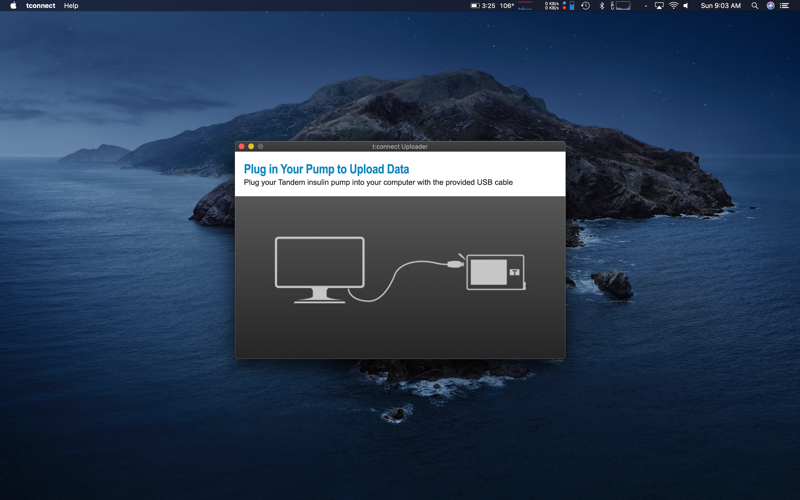This screenshot has height=500, width=800.
Task: Click the USB cable instruction text
Action: (378, 182)
